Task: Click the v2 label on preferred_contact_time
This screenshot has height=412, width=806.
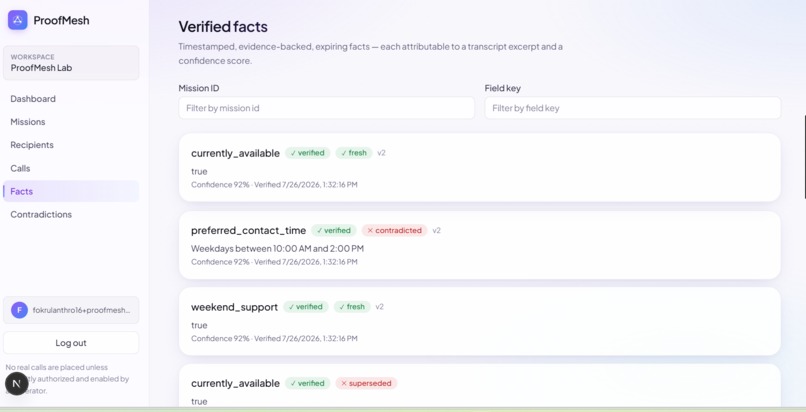Action: click(x=436, y=230)
